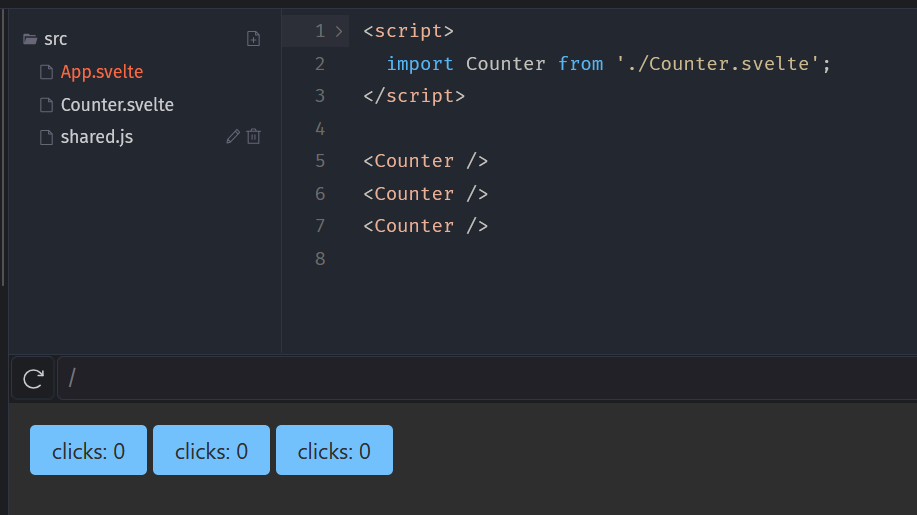This screenshot has width=917, height=515.
Task: Click the file icon next to App.svelte
Action: (46, 72)
